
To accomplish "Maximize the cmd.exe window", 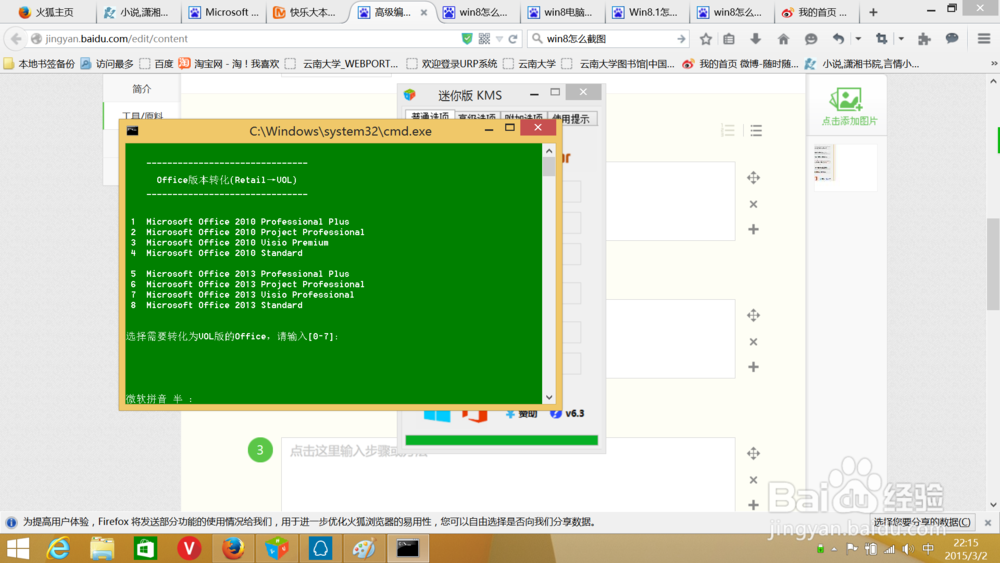I will (510, 128).
